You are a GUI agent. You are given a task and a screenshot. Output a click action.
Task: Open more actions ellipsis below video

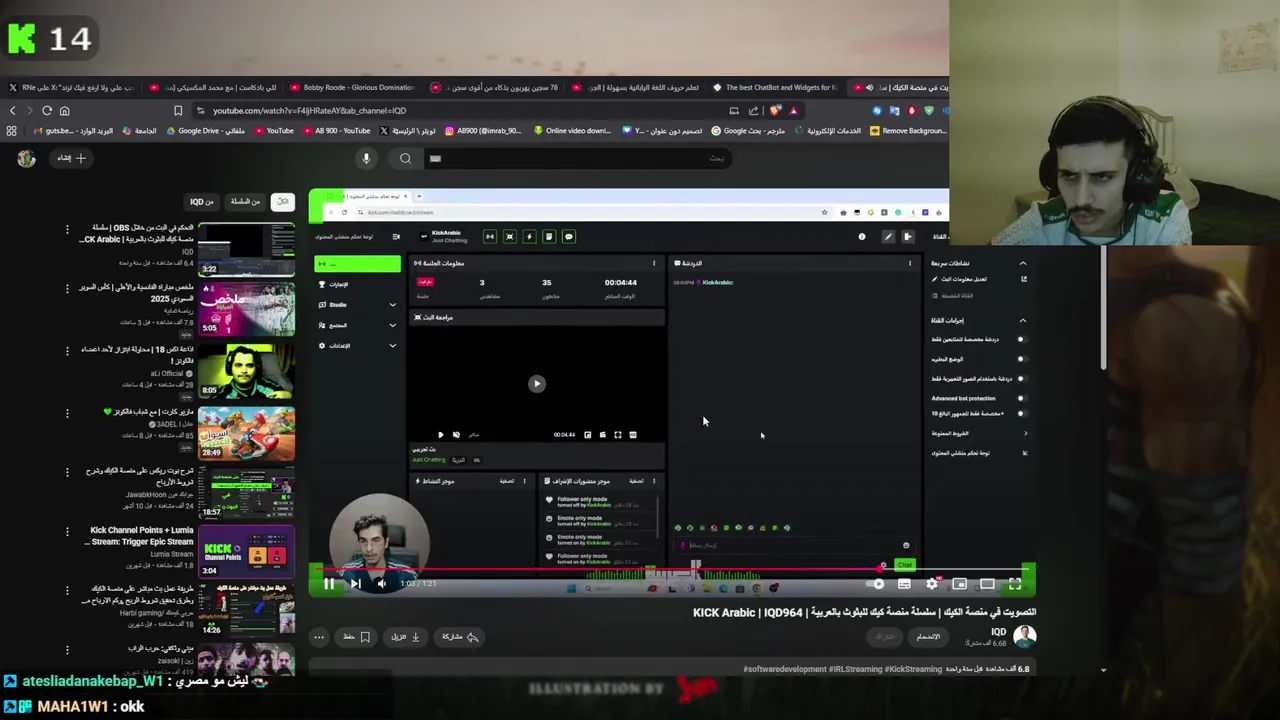[x=319, y=636]
